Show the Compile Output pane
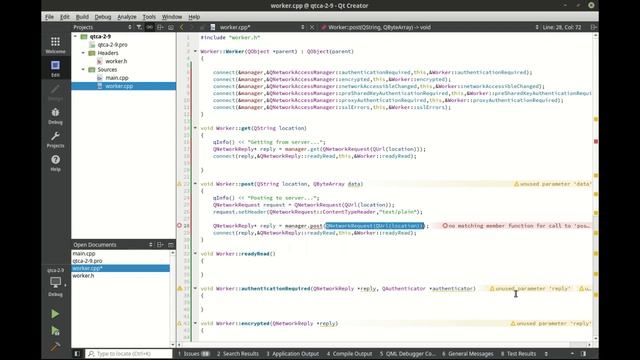 [349, 353]
